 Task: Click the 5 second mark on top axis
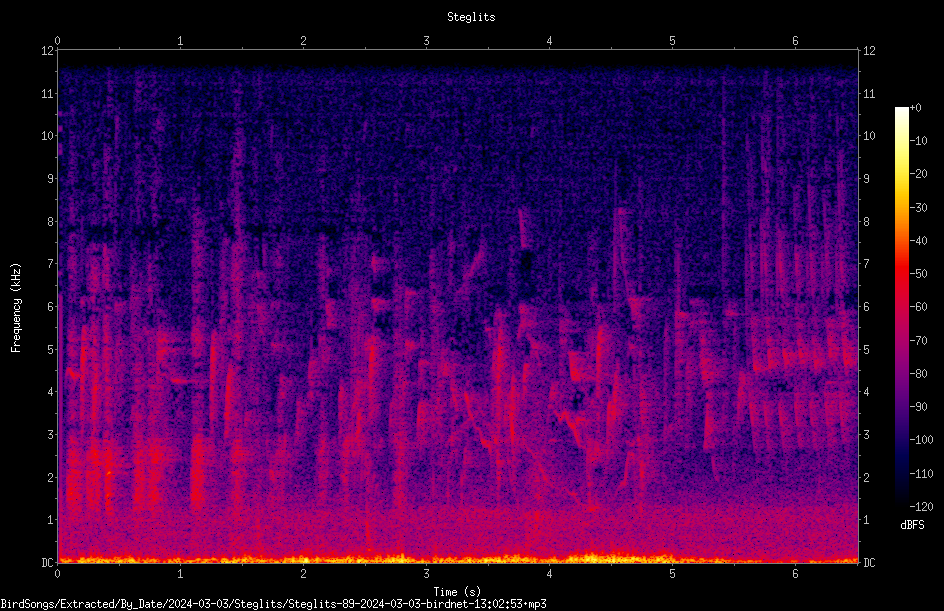[x=672, y=41]
